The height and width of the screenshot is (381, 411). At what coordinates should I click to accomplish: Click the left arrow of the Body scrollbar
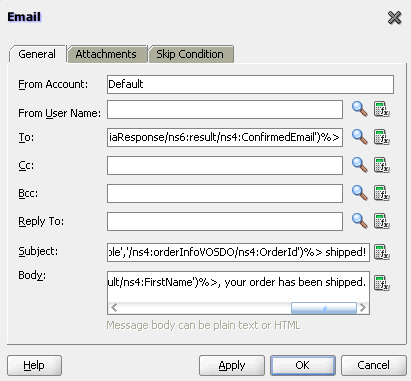click(x=114, y=308)
